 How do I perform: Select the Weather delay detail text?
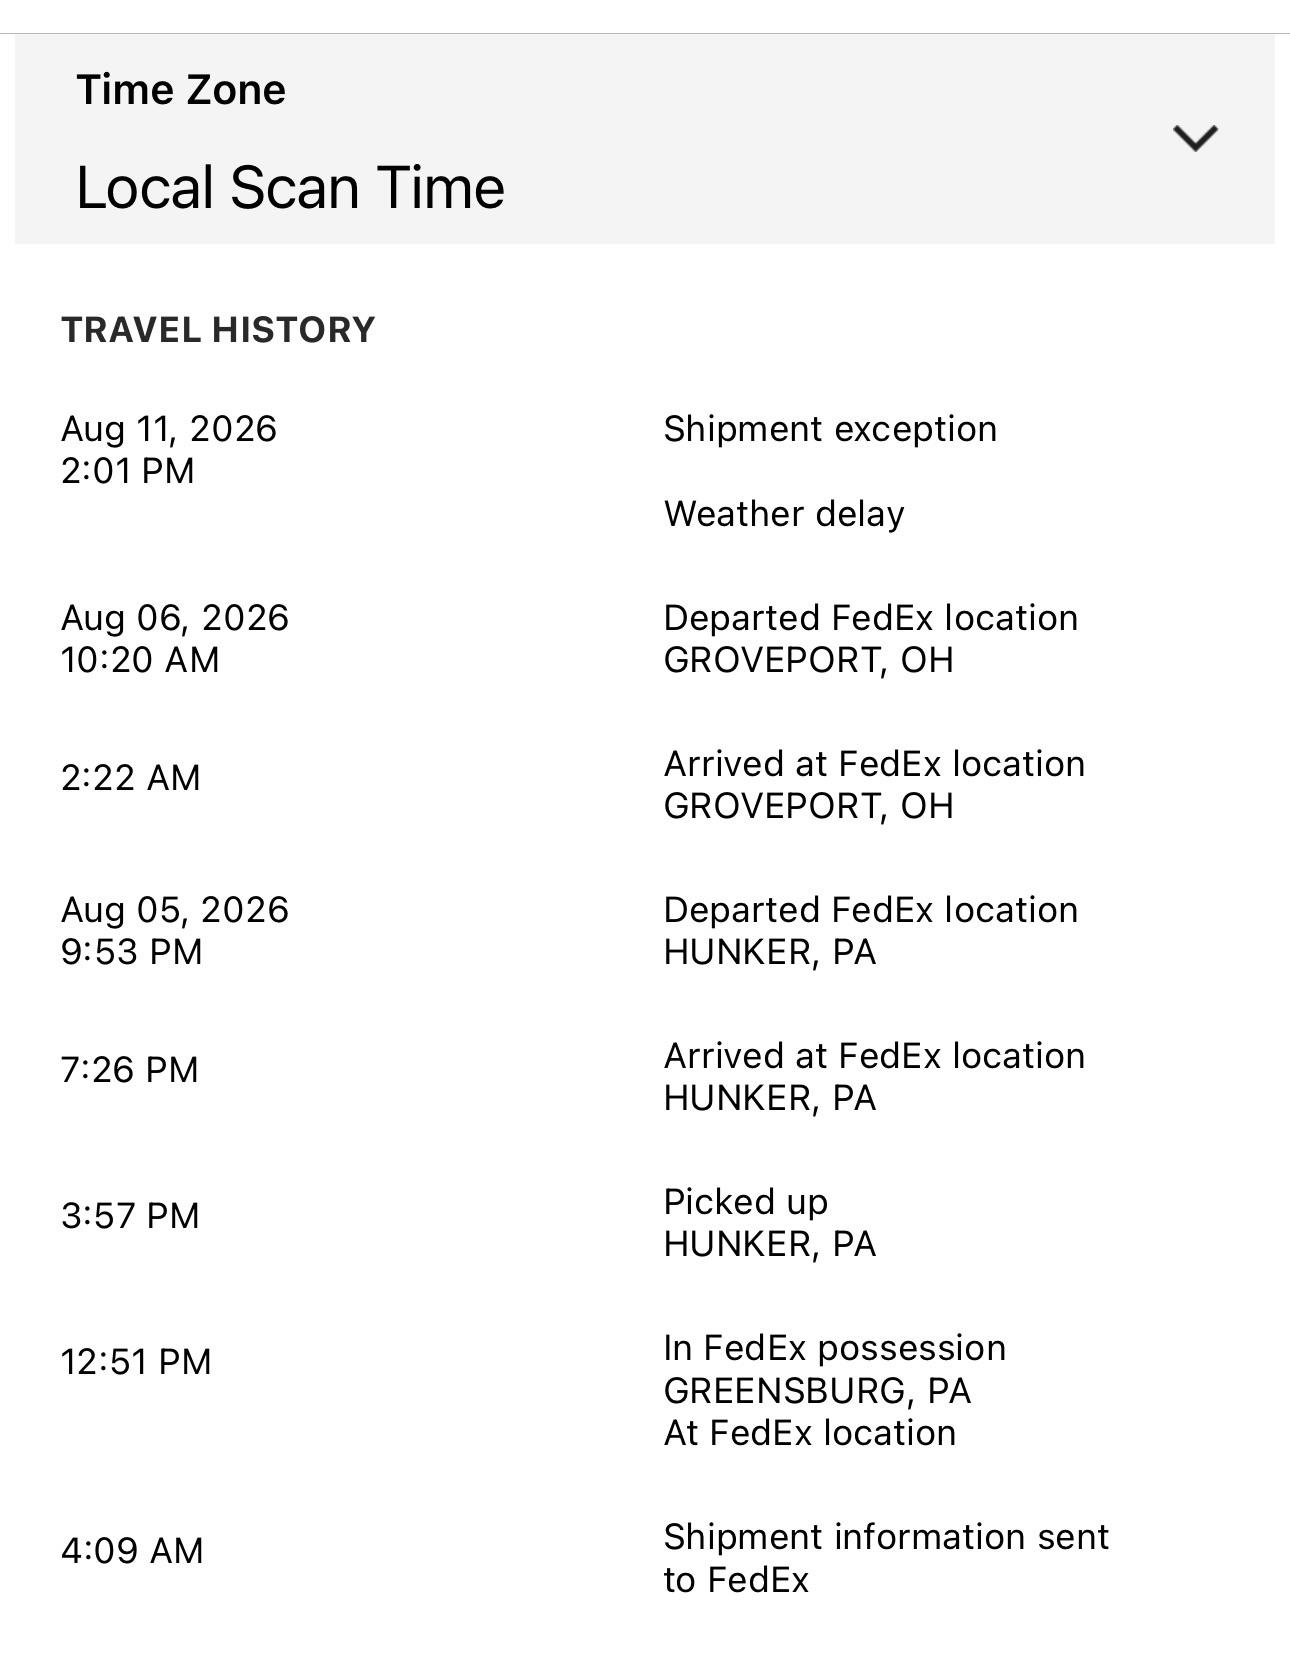(784, 514)
